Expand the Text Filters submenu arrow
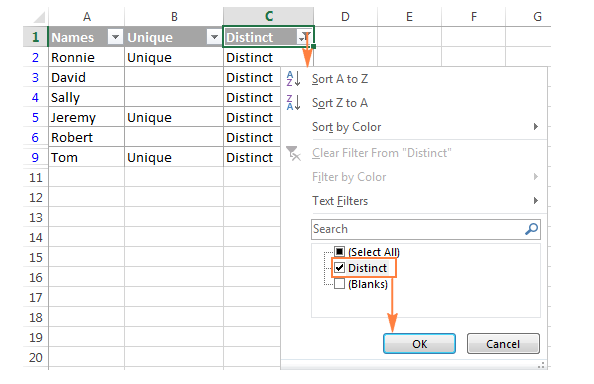This screenshot has width=594, height=384. pyautogui.click(x=536, y=200)
